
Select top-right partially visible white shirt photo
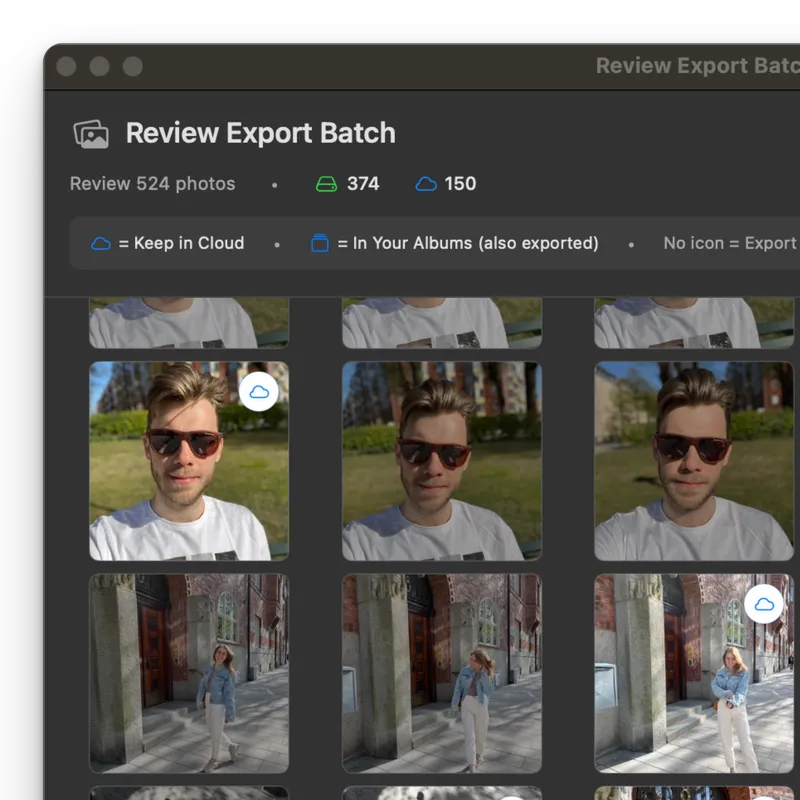pyautogui.click(x=694, y=323)
